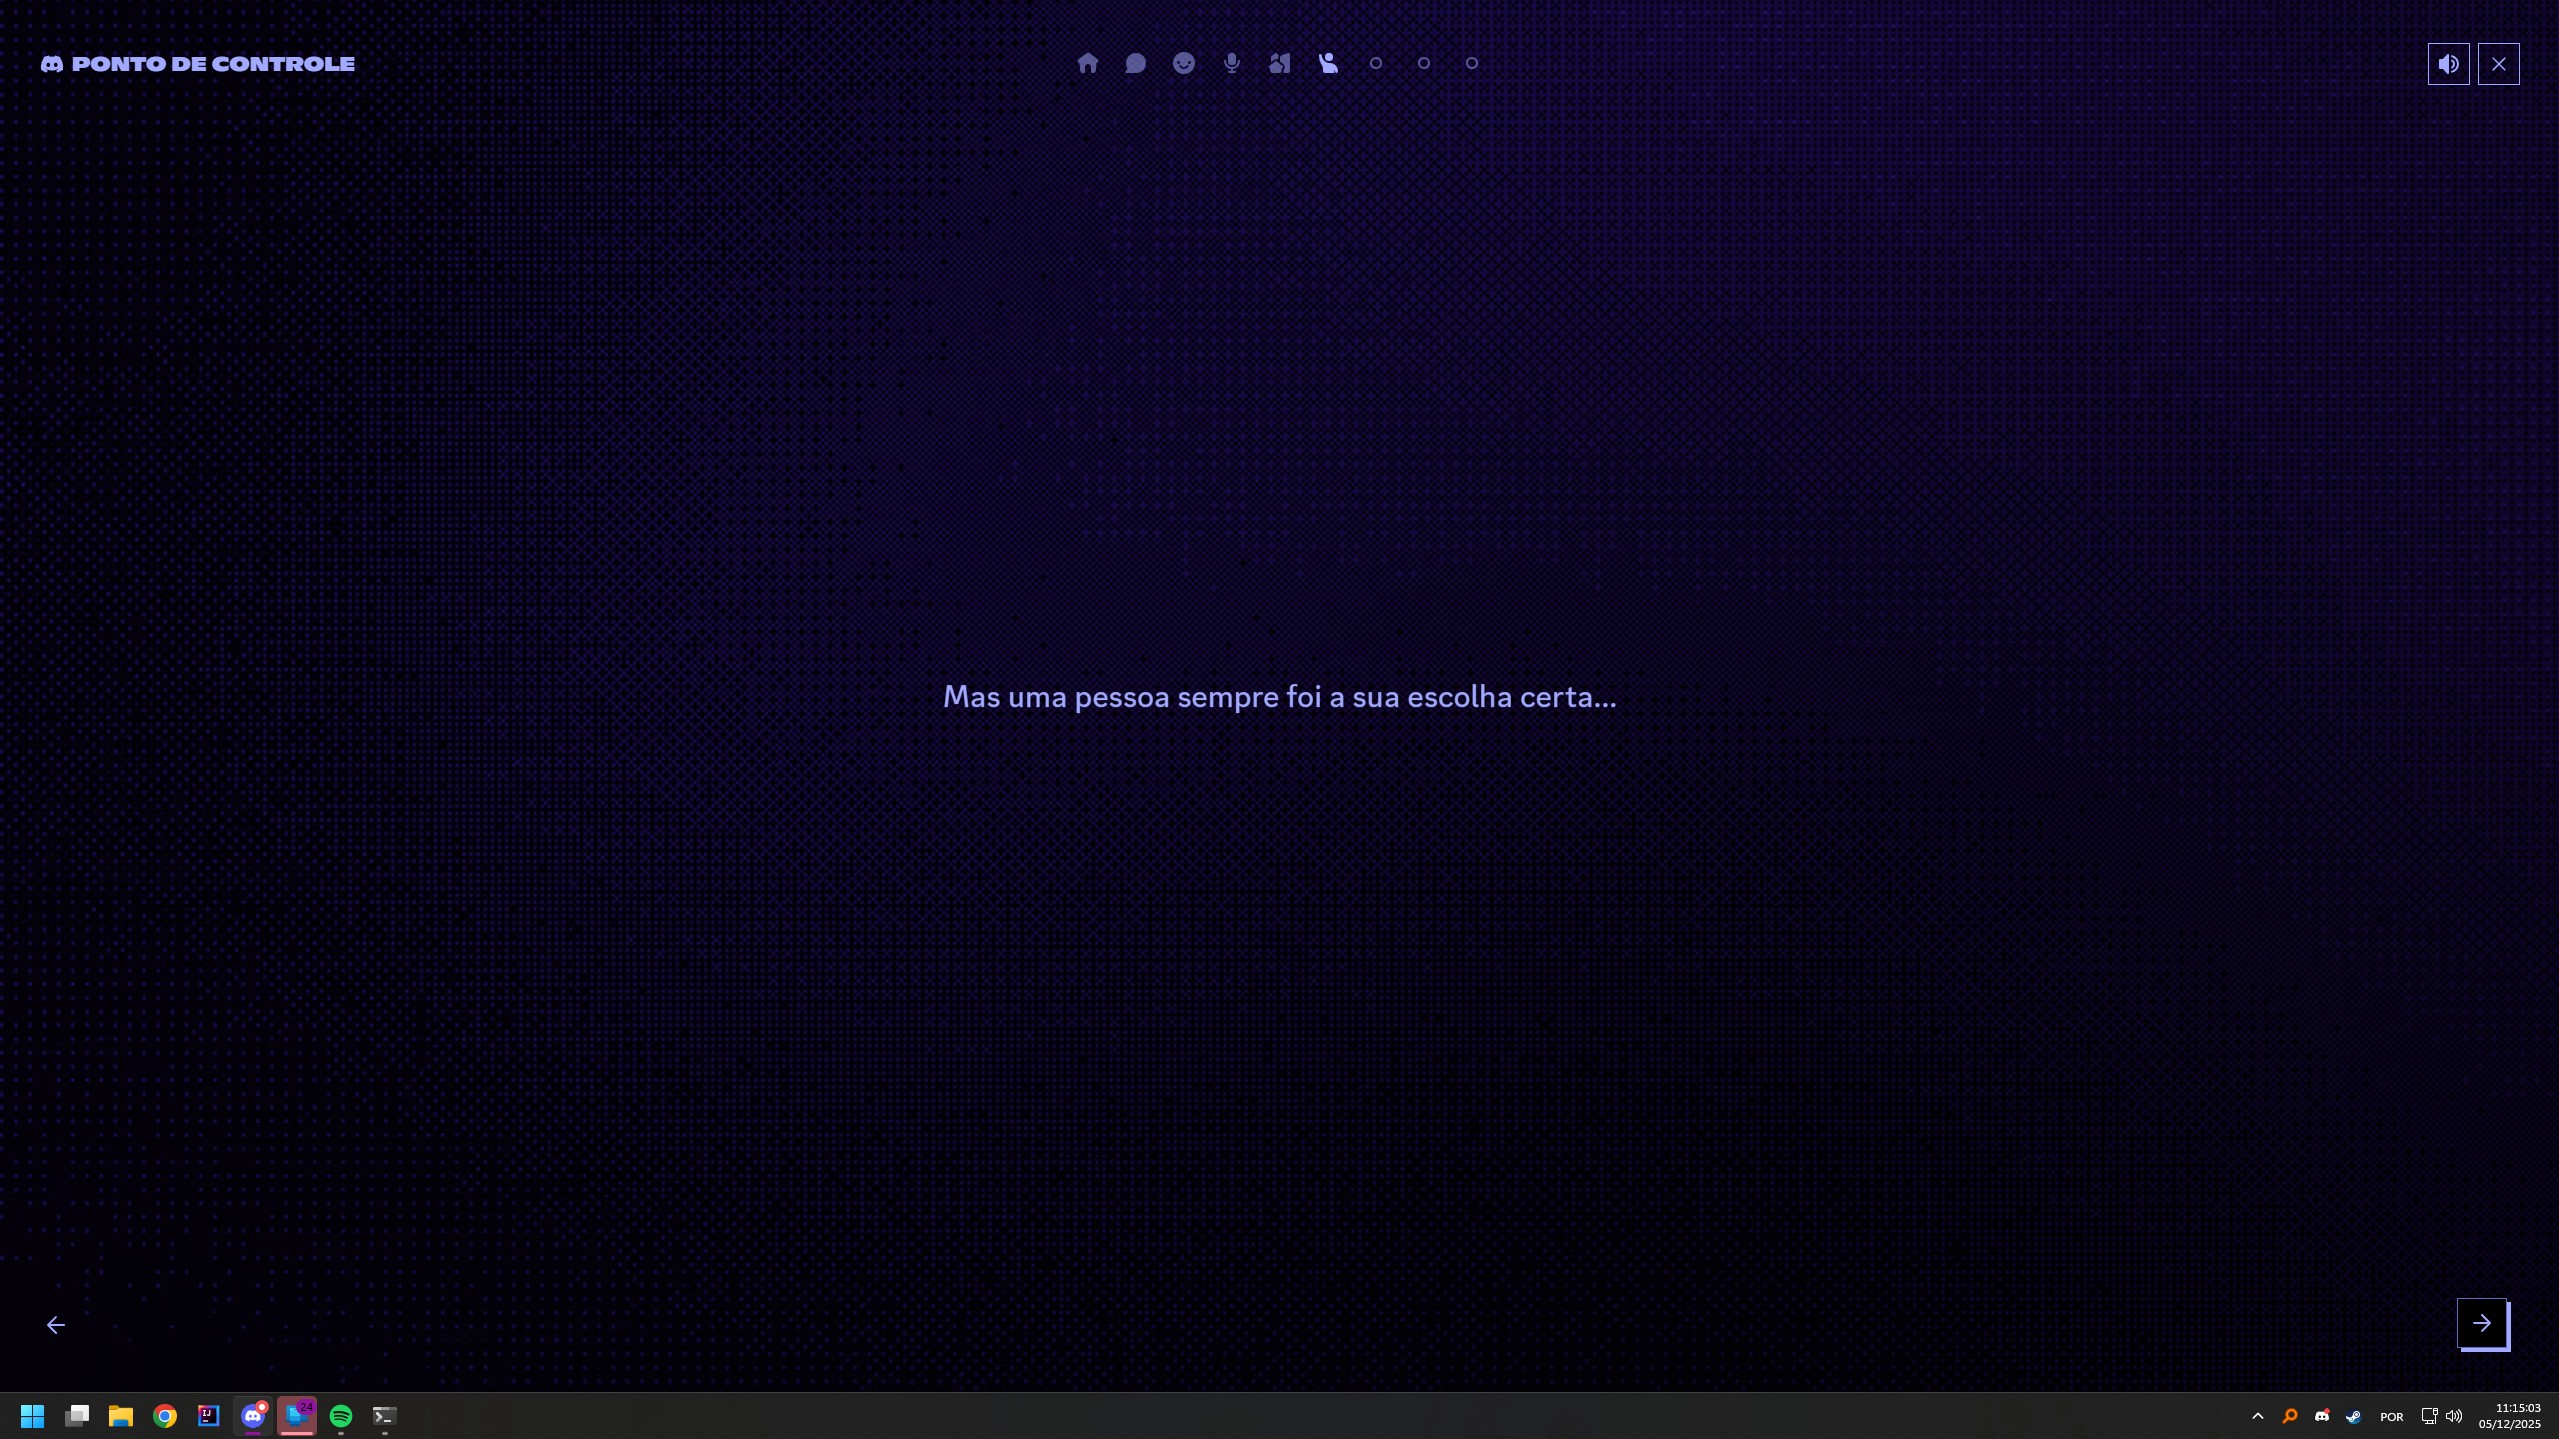
Task: Open the games recap section
Action: tap(1279, 62)
